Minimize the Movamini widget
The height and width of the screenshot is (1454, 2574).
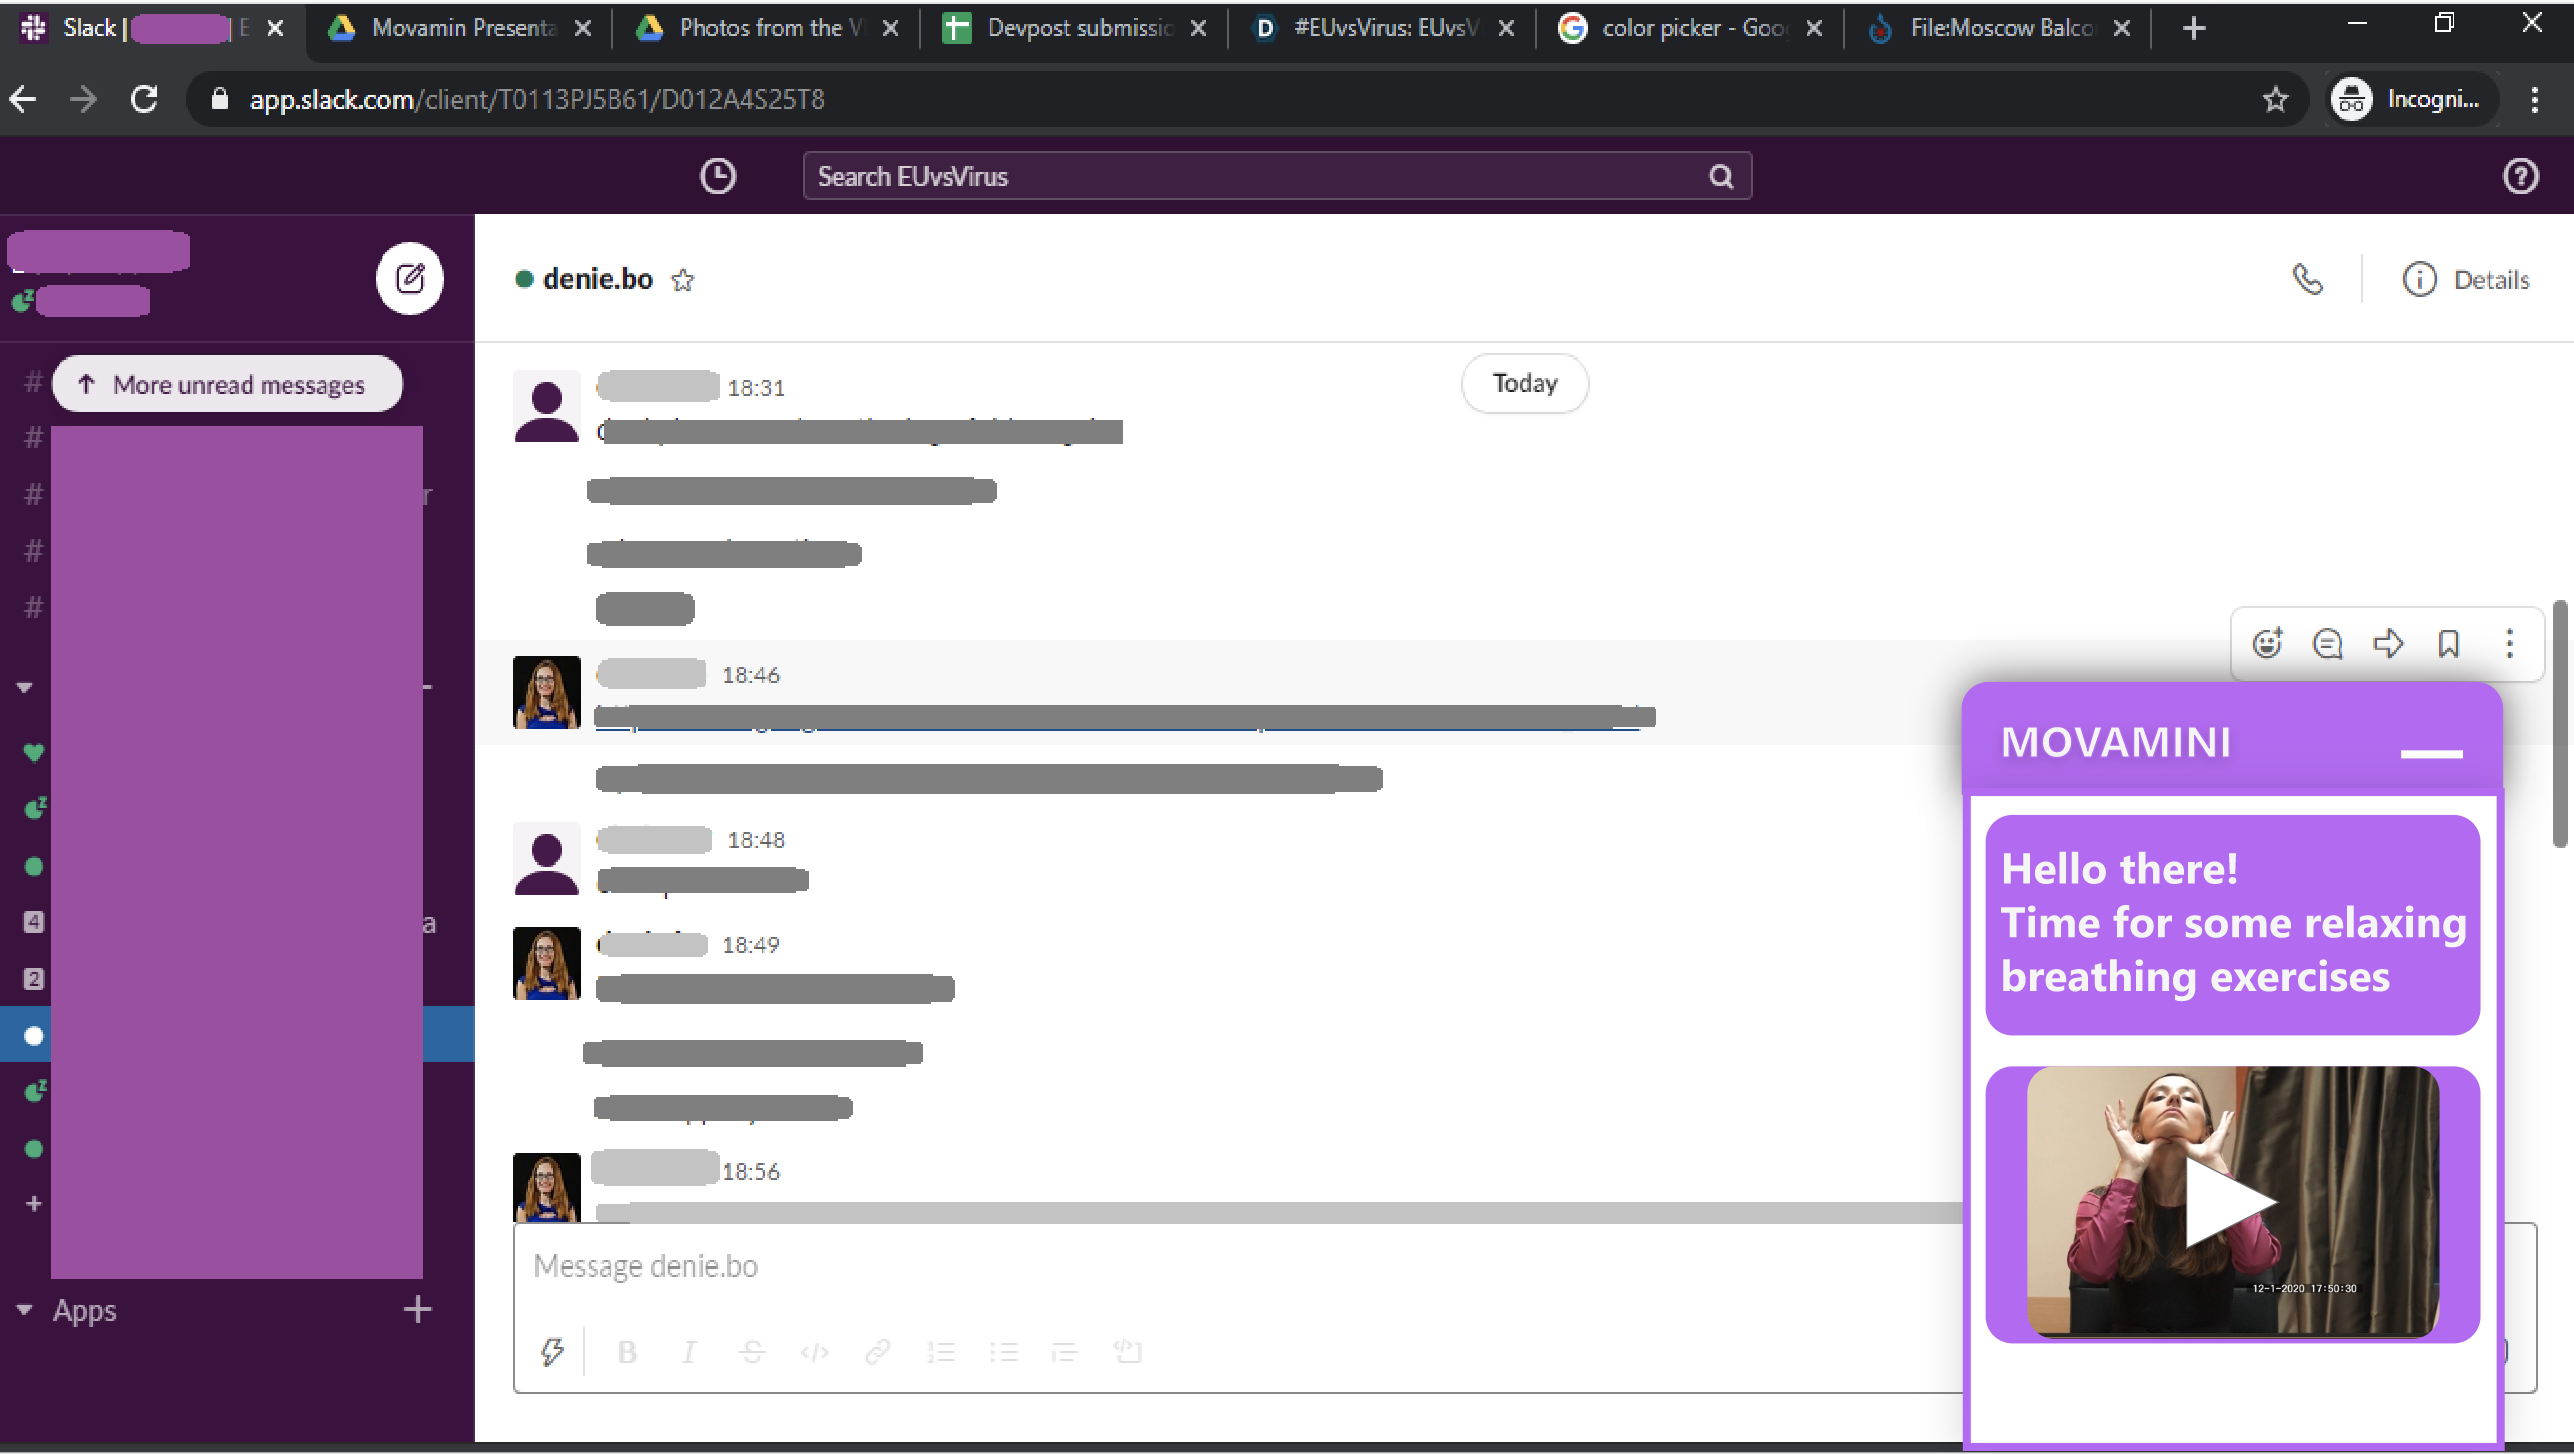(2431, 753)
